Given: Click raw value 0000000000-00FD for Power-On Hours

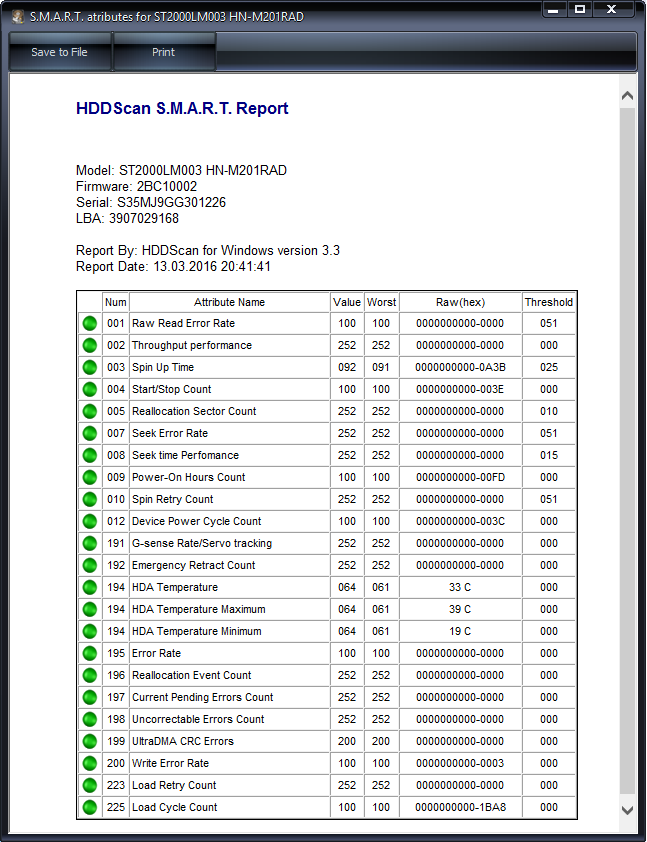Looking at the screenshot, I should tap(460, 477).
